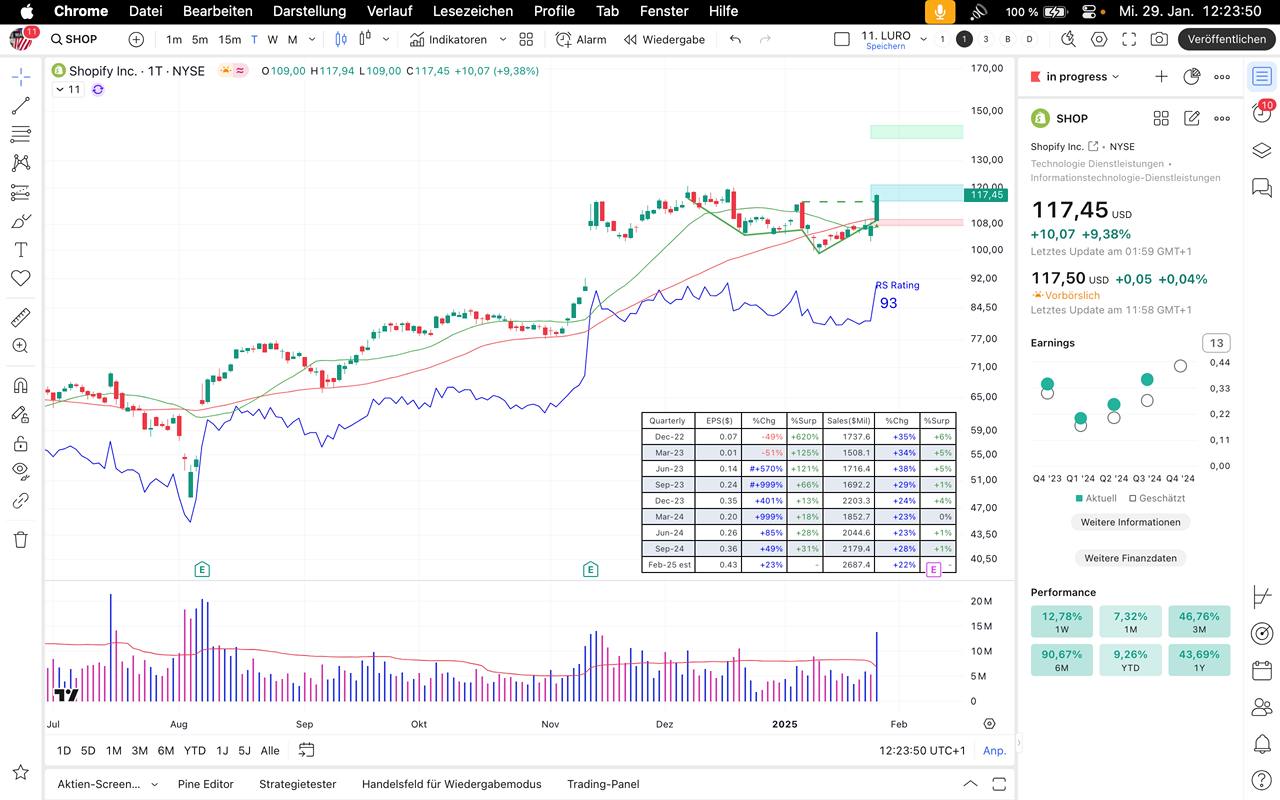
Task: Collapse the indicator legend labeled 11
Action: 60,89
